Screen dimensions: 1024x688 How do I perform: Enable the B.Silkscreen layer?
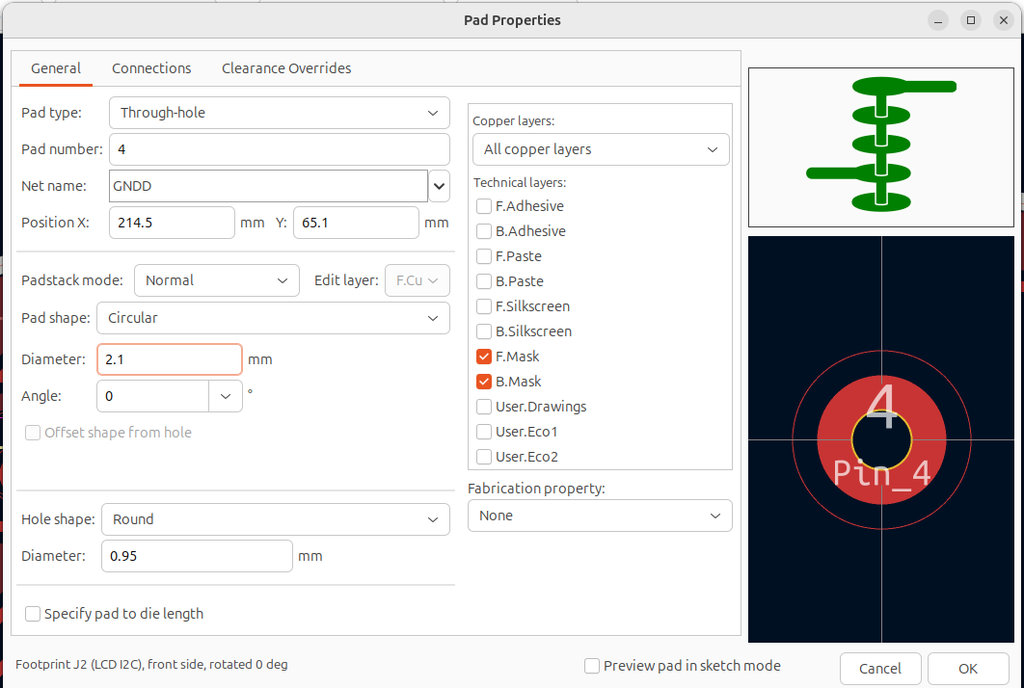[x=484, y=331]
